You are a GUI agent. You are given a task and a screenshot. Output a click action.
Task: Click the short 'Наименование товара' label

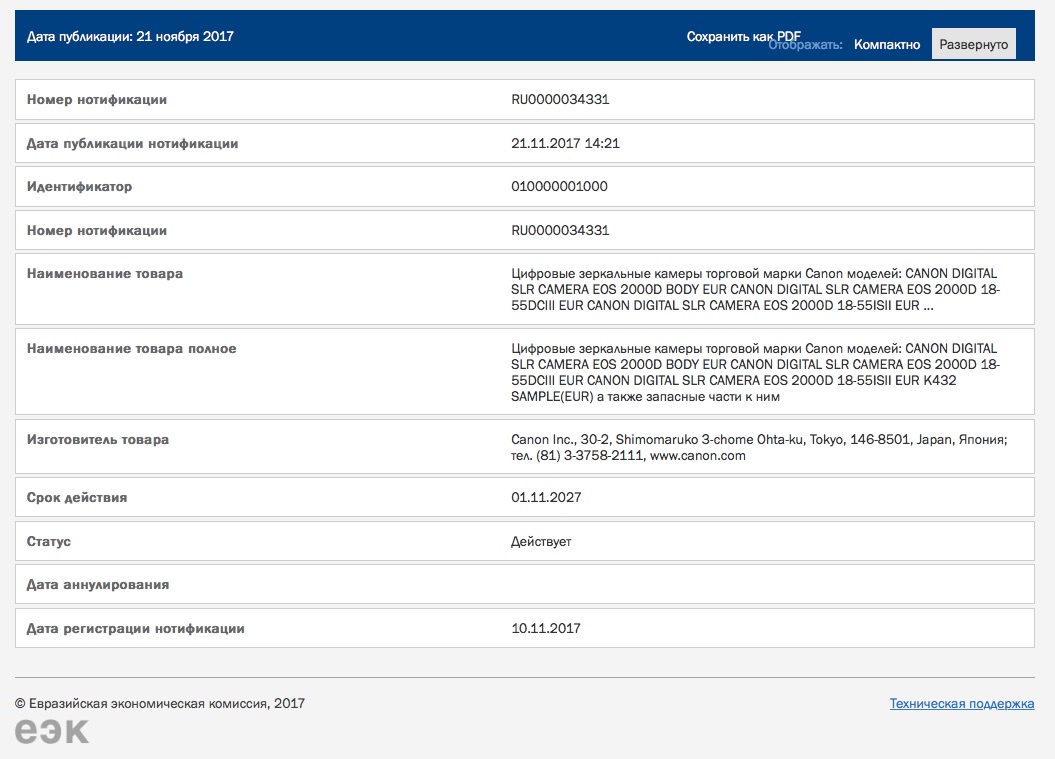pyautogui.click(x=105, y=273)
